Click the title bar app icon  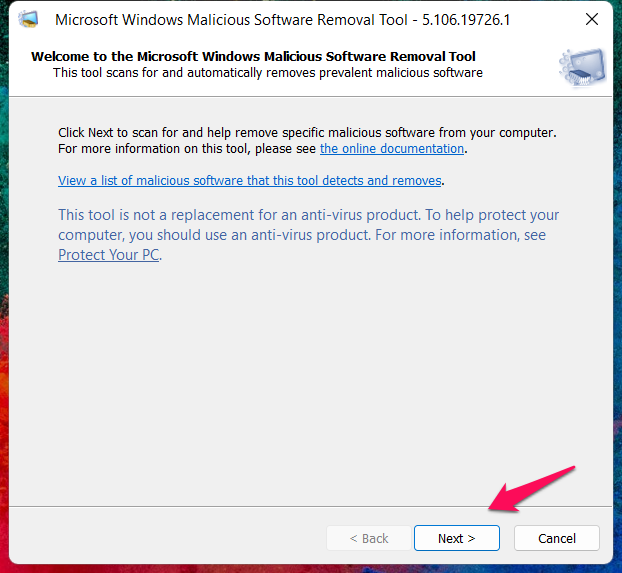click(x=28, y=19)
